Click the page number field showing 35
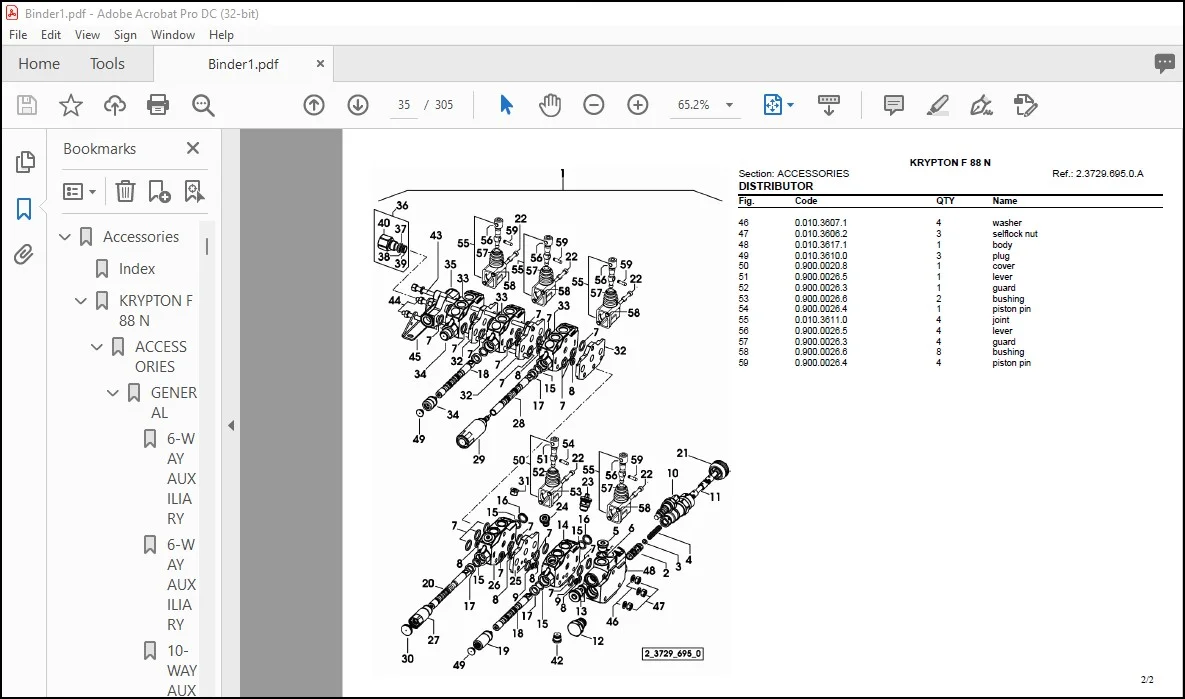This screenshot has width=1185, height=699. (404, 105)
